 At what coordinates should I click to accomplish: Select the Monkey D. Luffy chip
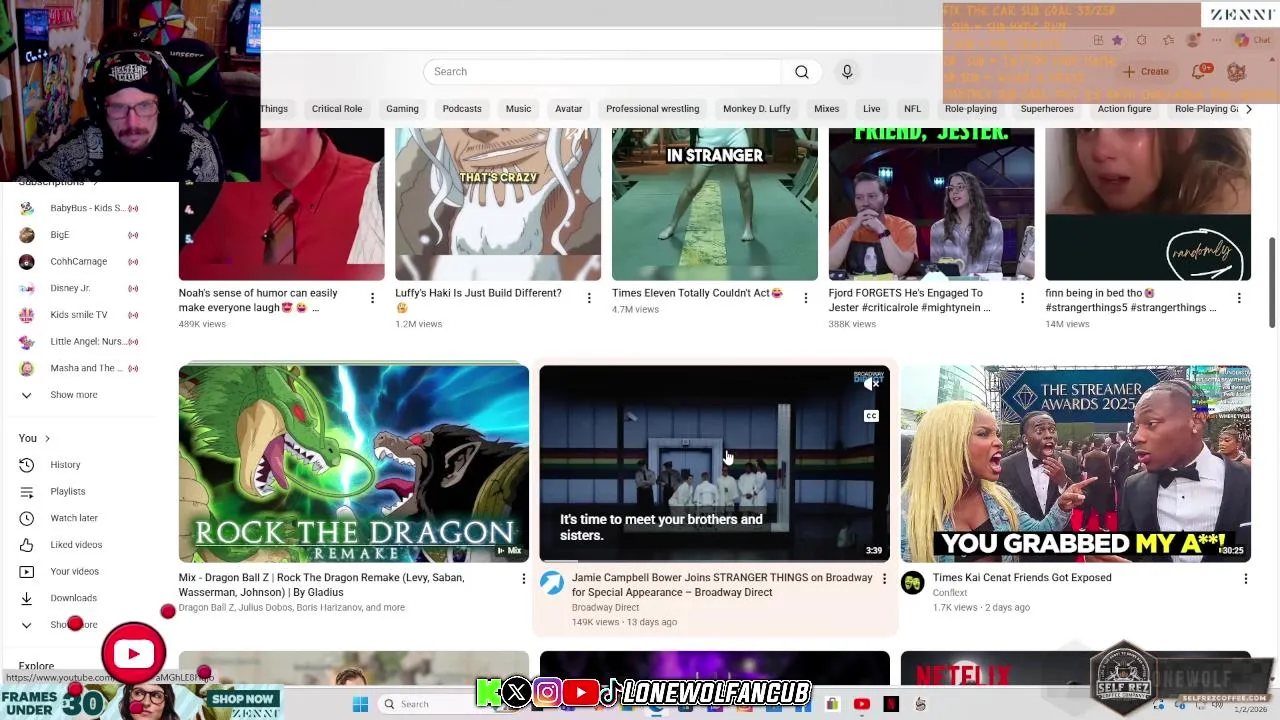click(756, 109)
